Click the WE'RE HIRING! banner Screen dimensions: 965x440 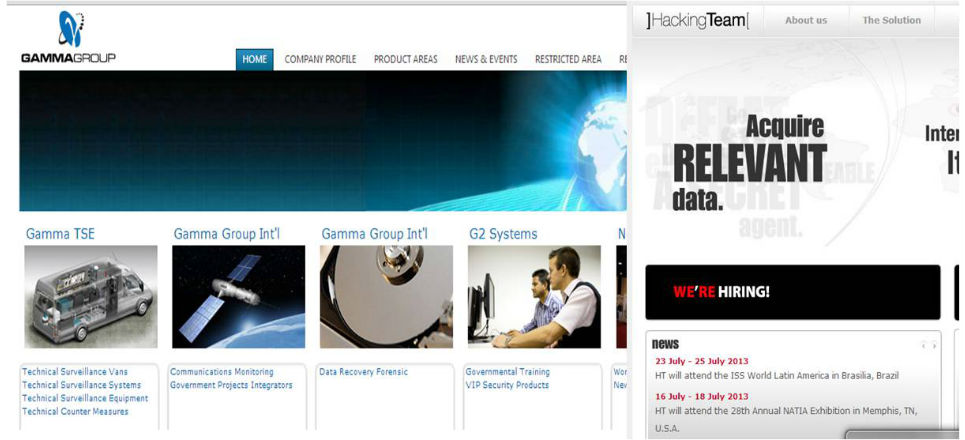pos(793,292)
